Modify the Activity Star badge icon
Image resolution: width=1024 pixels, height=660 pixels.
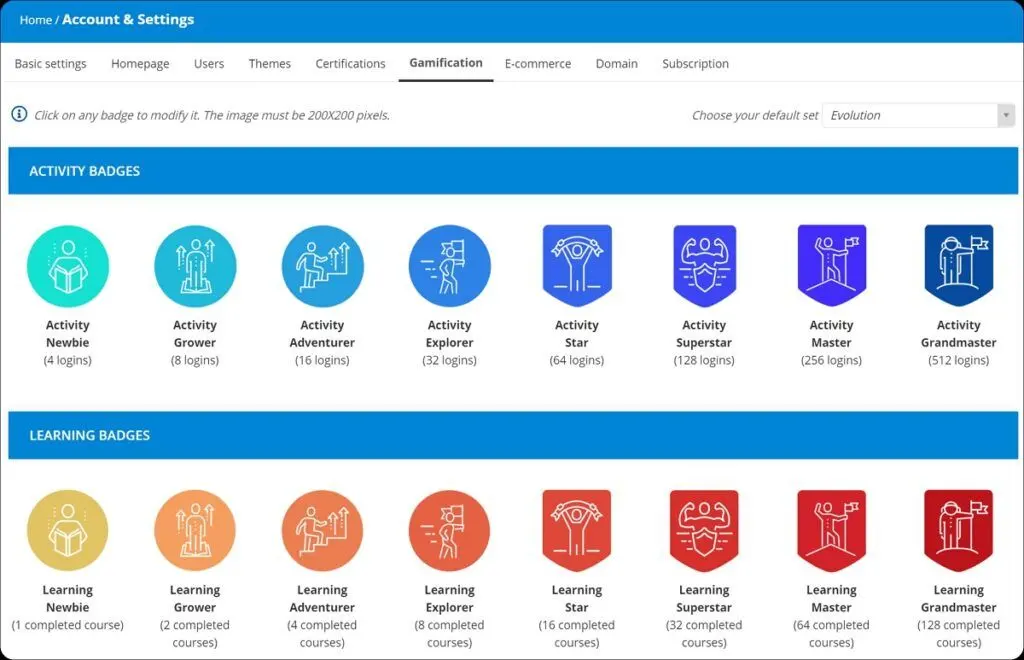(577, 265)
